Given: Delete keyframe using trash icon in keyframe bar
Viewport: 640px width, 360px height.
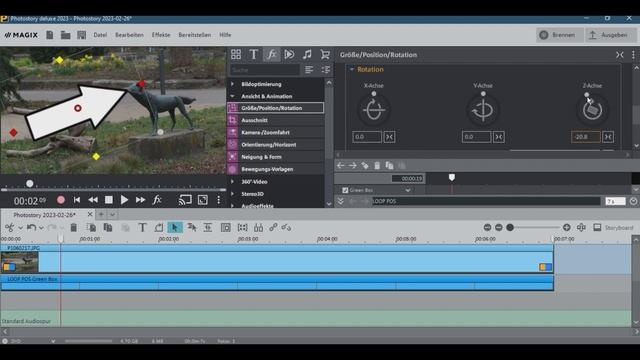Looking at the screenshot, I should [x=377, y=165].
